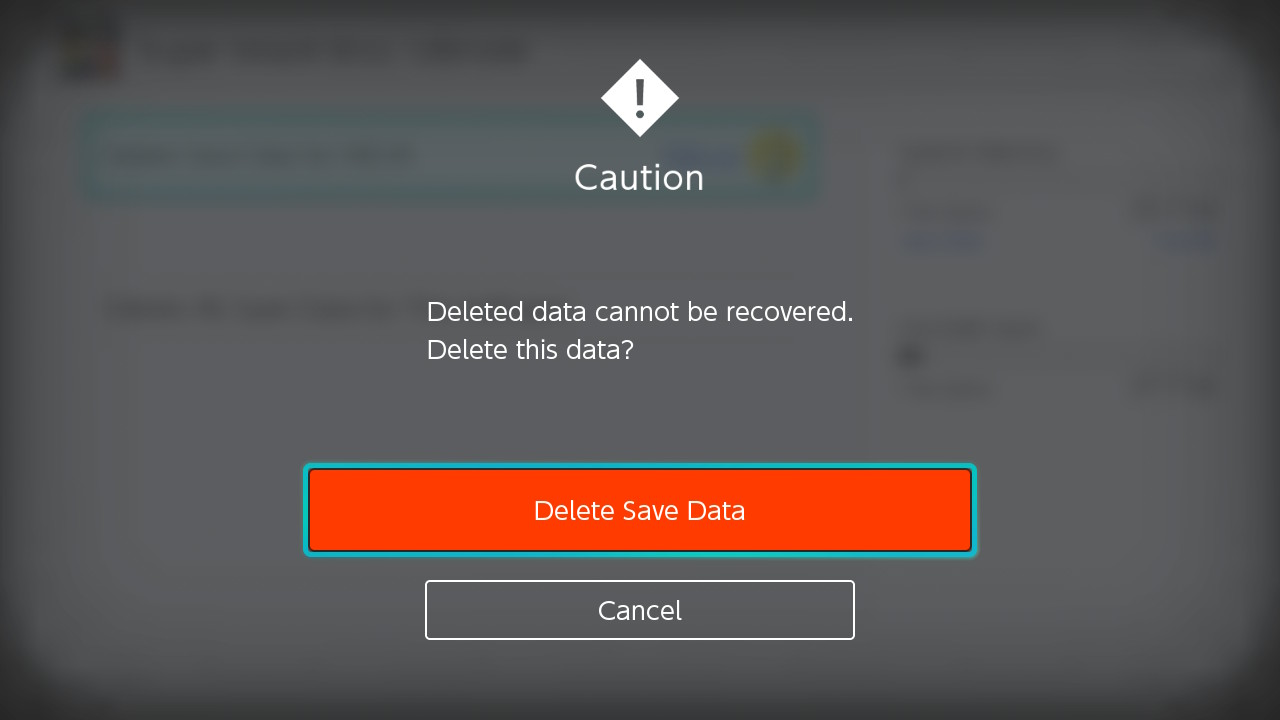This screenshot has width=1280, height=720.
Task: Click the heading of the right details panel
Action: click(978, 152)
